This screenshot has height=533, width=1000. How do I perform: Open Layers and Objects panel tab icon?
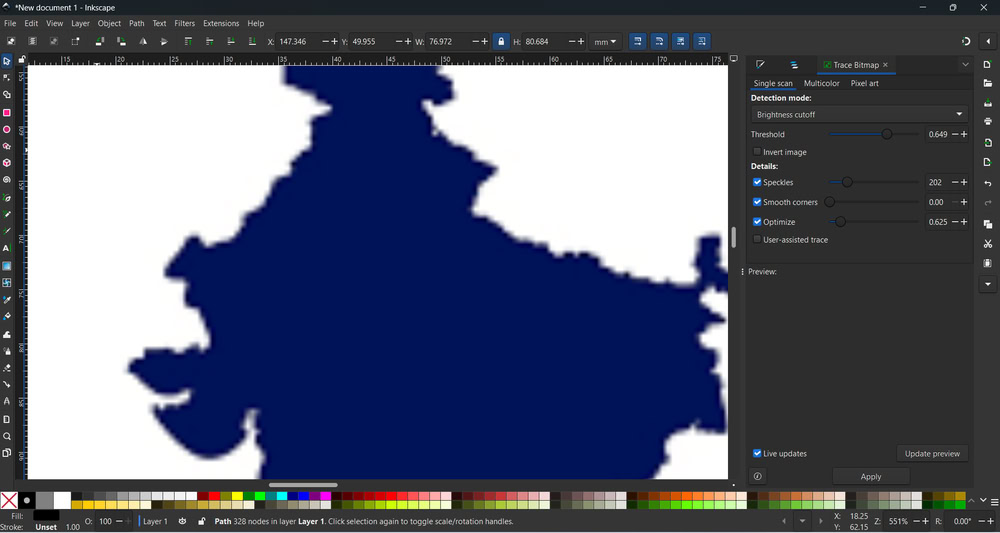[x=794, y=65]
